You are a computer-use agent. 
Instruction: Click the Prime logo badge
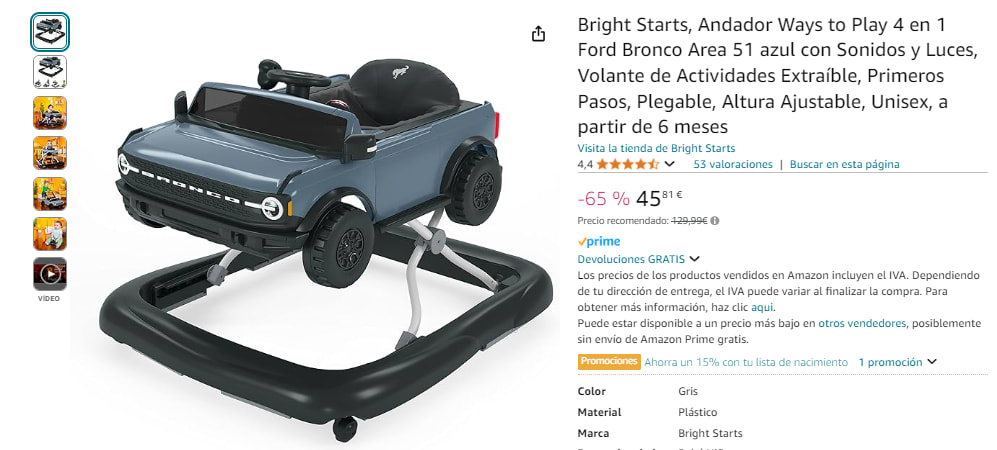tap(598, 242)
